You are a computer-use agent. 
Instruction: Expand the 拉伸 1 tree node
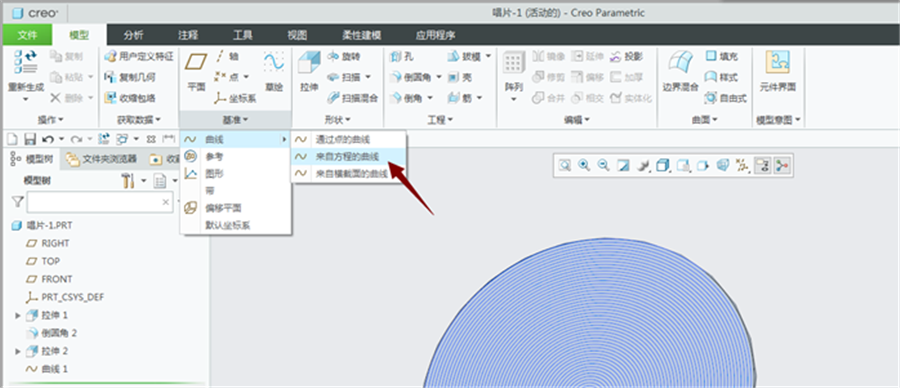pos(18,315)
